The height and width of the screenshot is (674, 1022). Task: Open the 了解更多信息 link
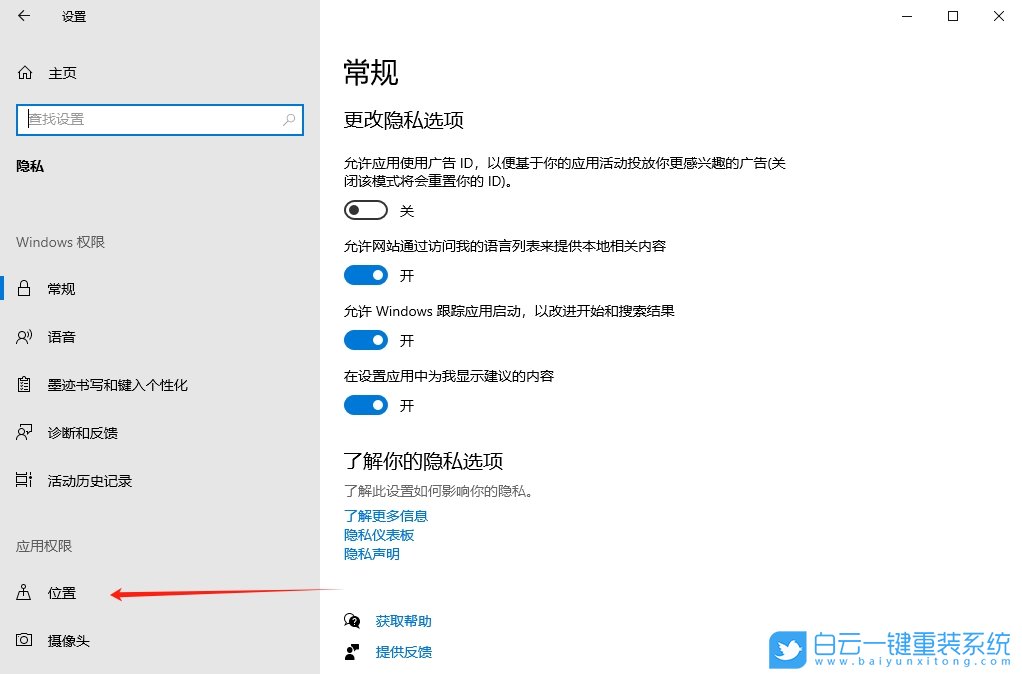[386, 516]
